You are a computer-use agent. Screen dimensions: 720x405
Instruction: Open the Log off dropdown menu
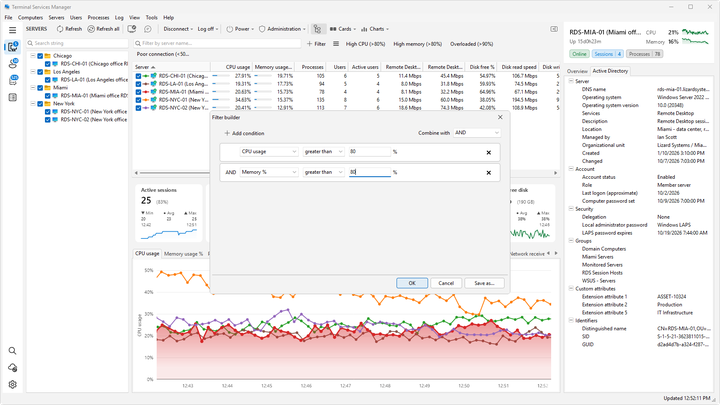click(x=208, y=29)
